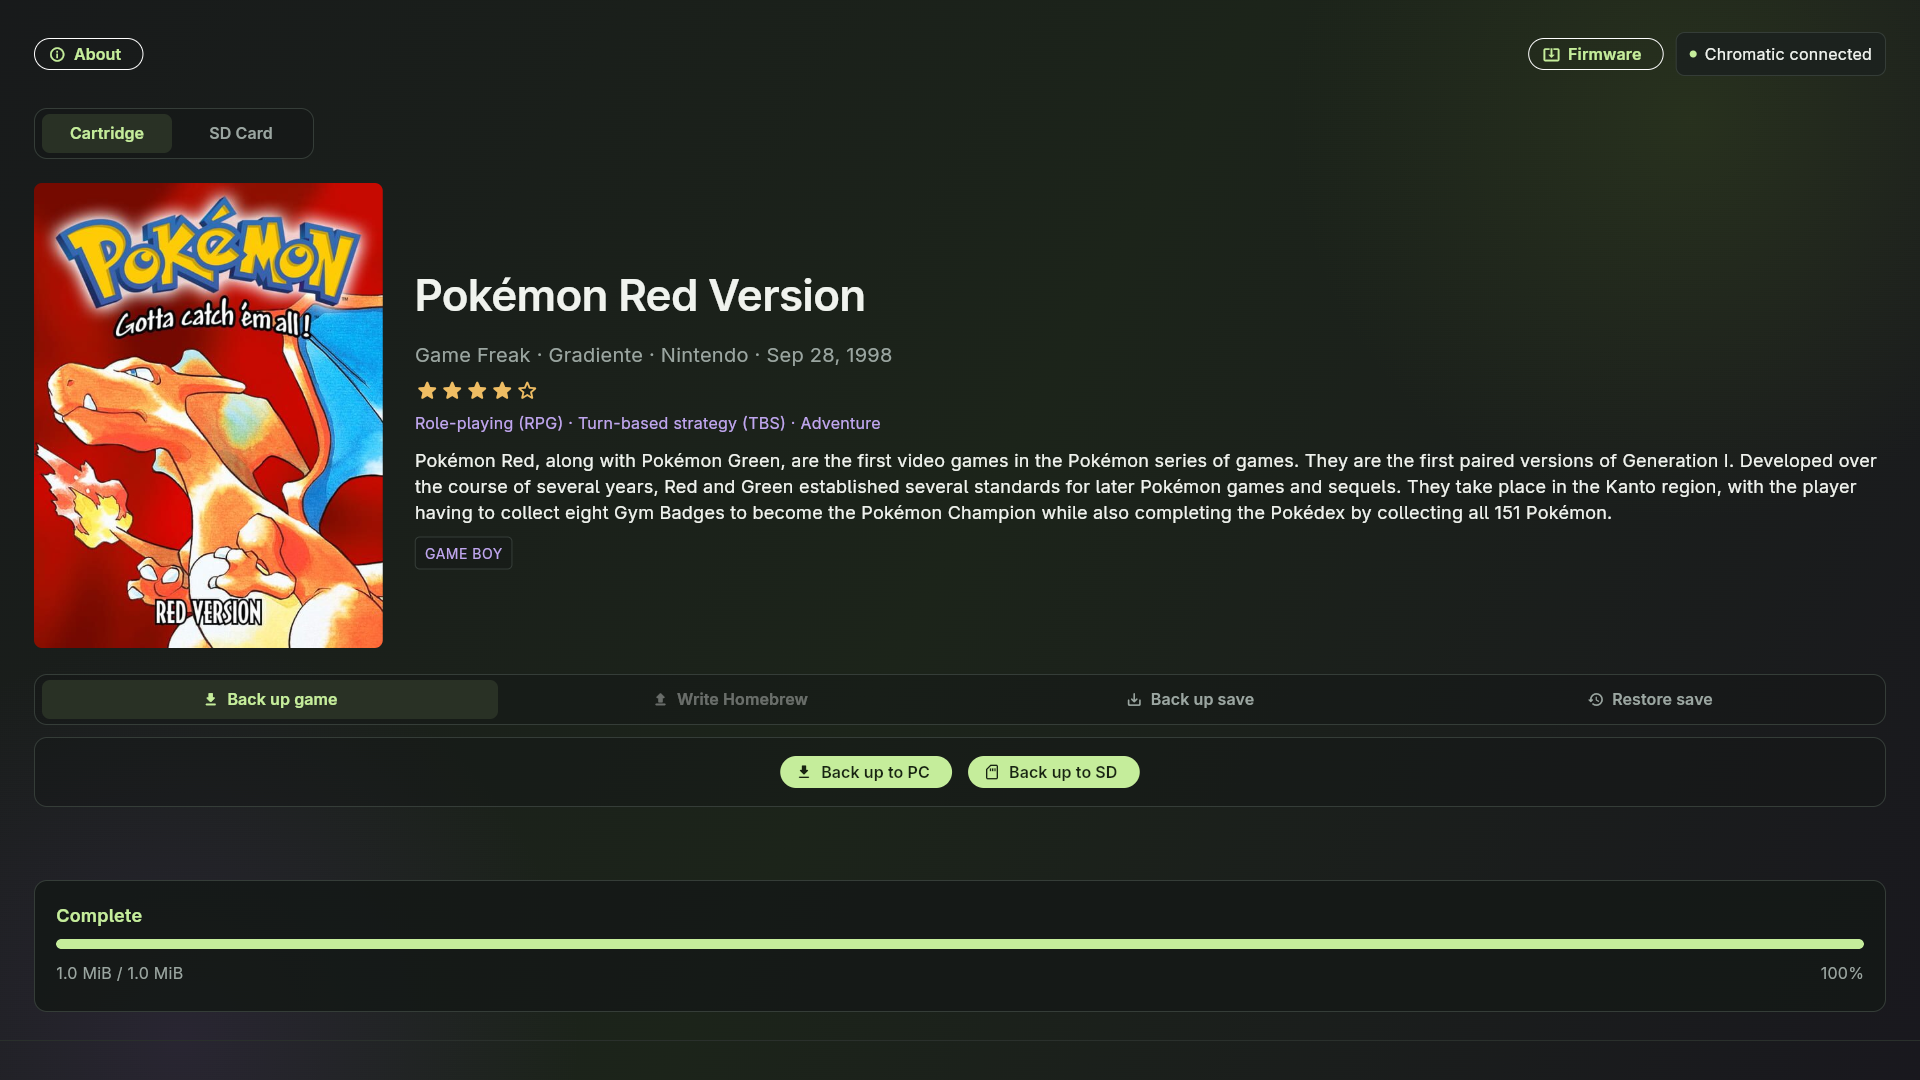Image resolution: width=1920 pixels, height=1080 pixels.
Task: Click the Restore save history icon
Action: [x=1596, y=699]
